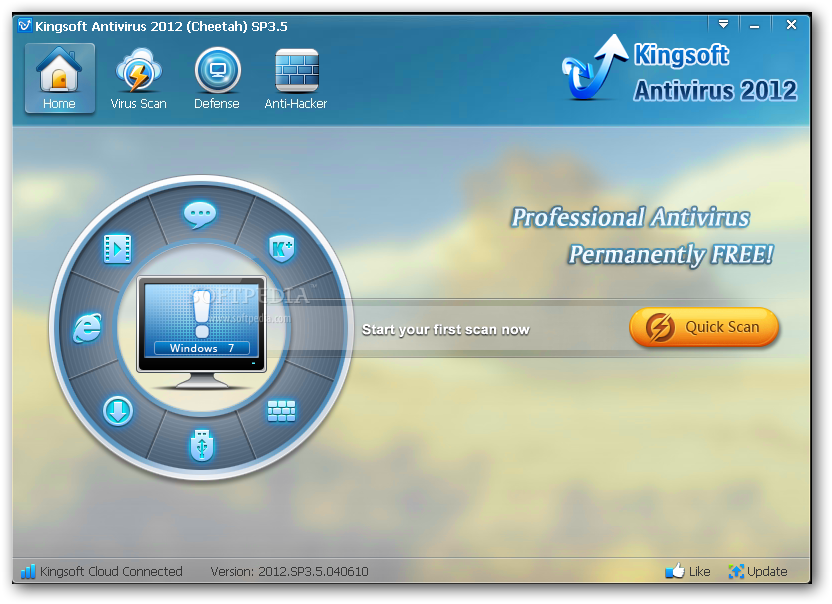Click the Windows 7 monitor status icon

pyautogui.click(x=202, y=332)
